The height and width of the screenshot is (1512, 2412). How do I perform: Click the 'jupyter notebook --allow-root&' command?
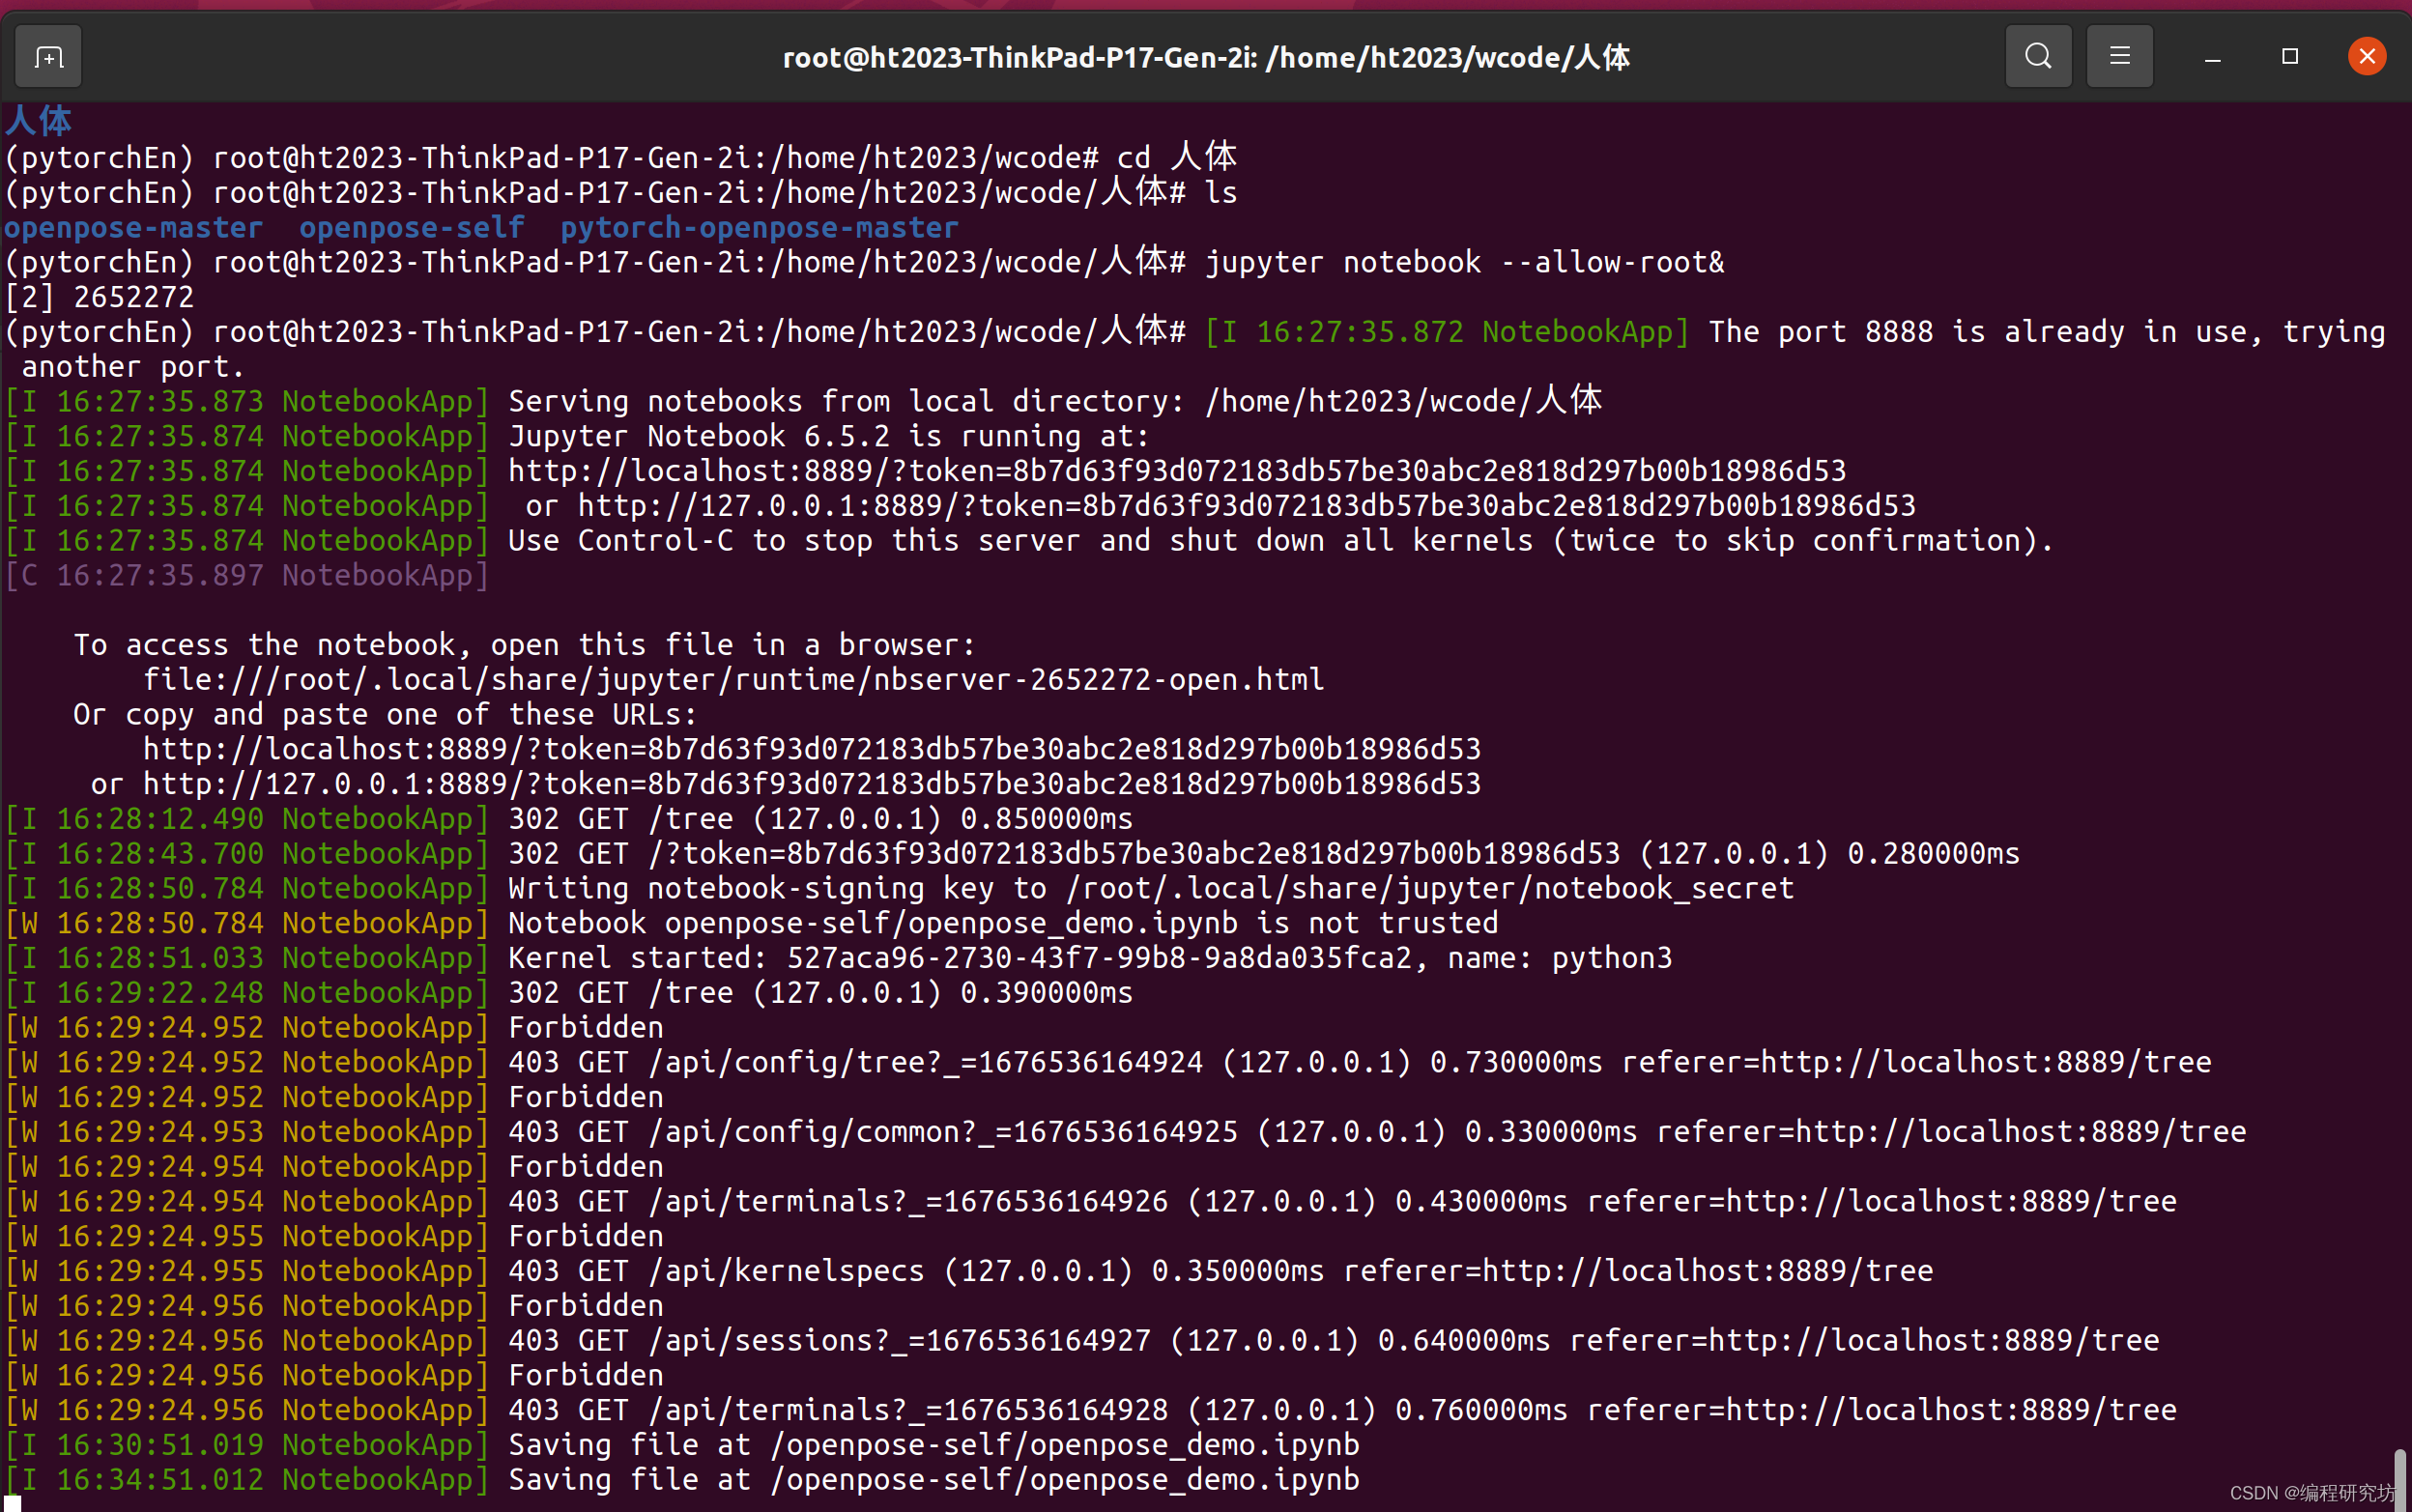coord(1463,263)
